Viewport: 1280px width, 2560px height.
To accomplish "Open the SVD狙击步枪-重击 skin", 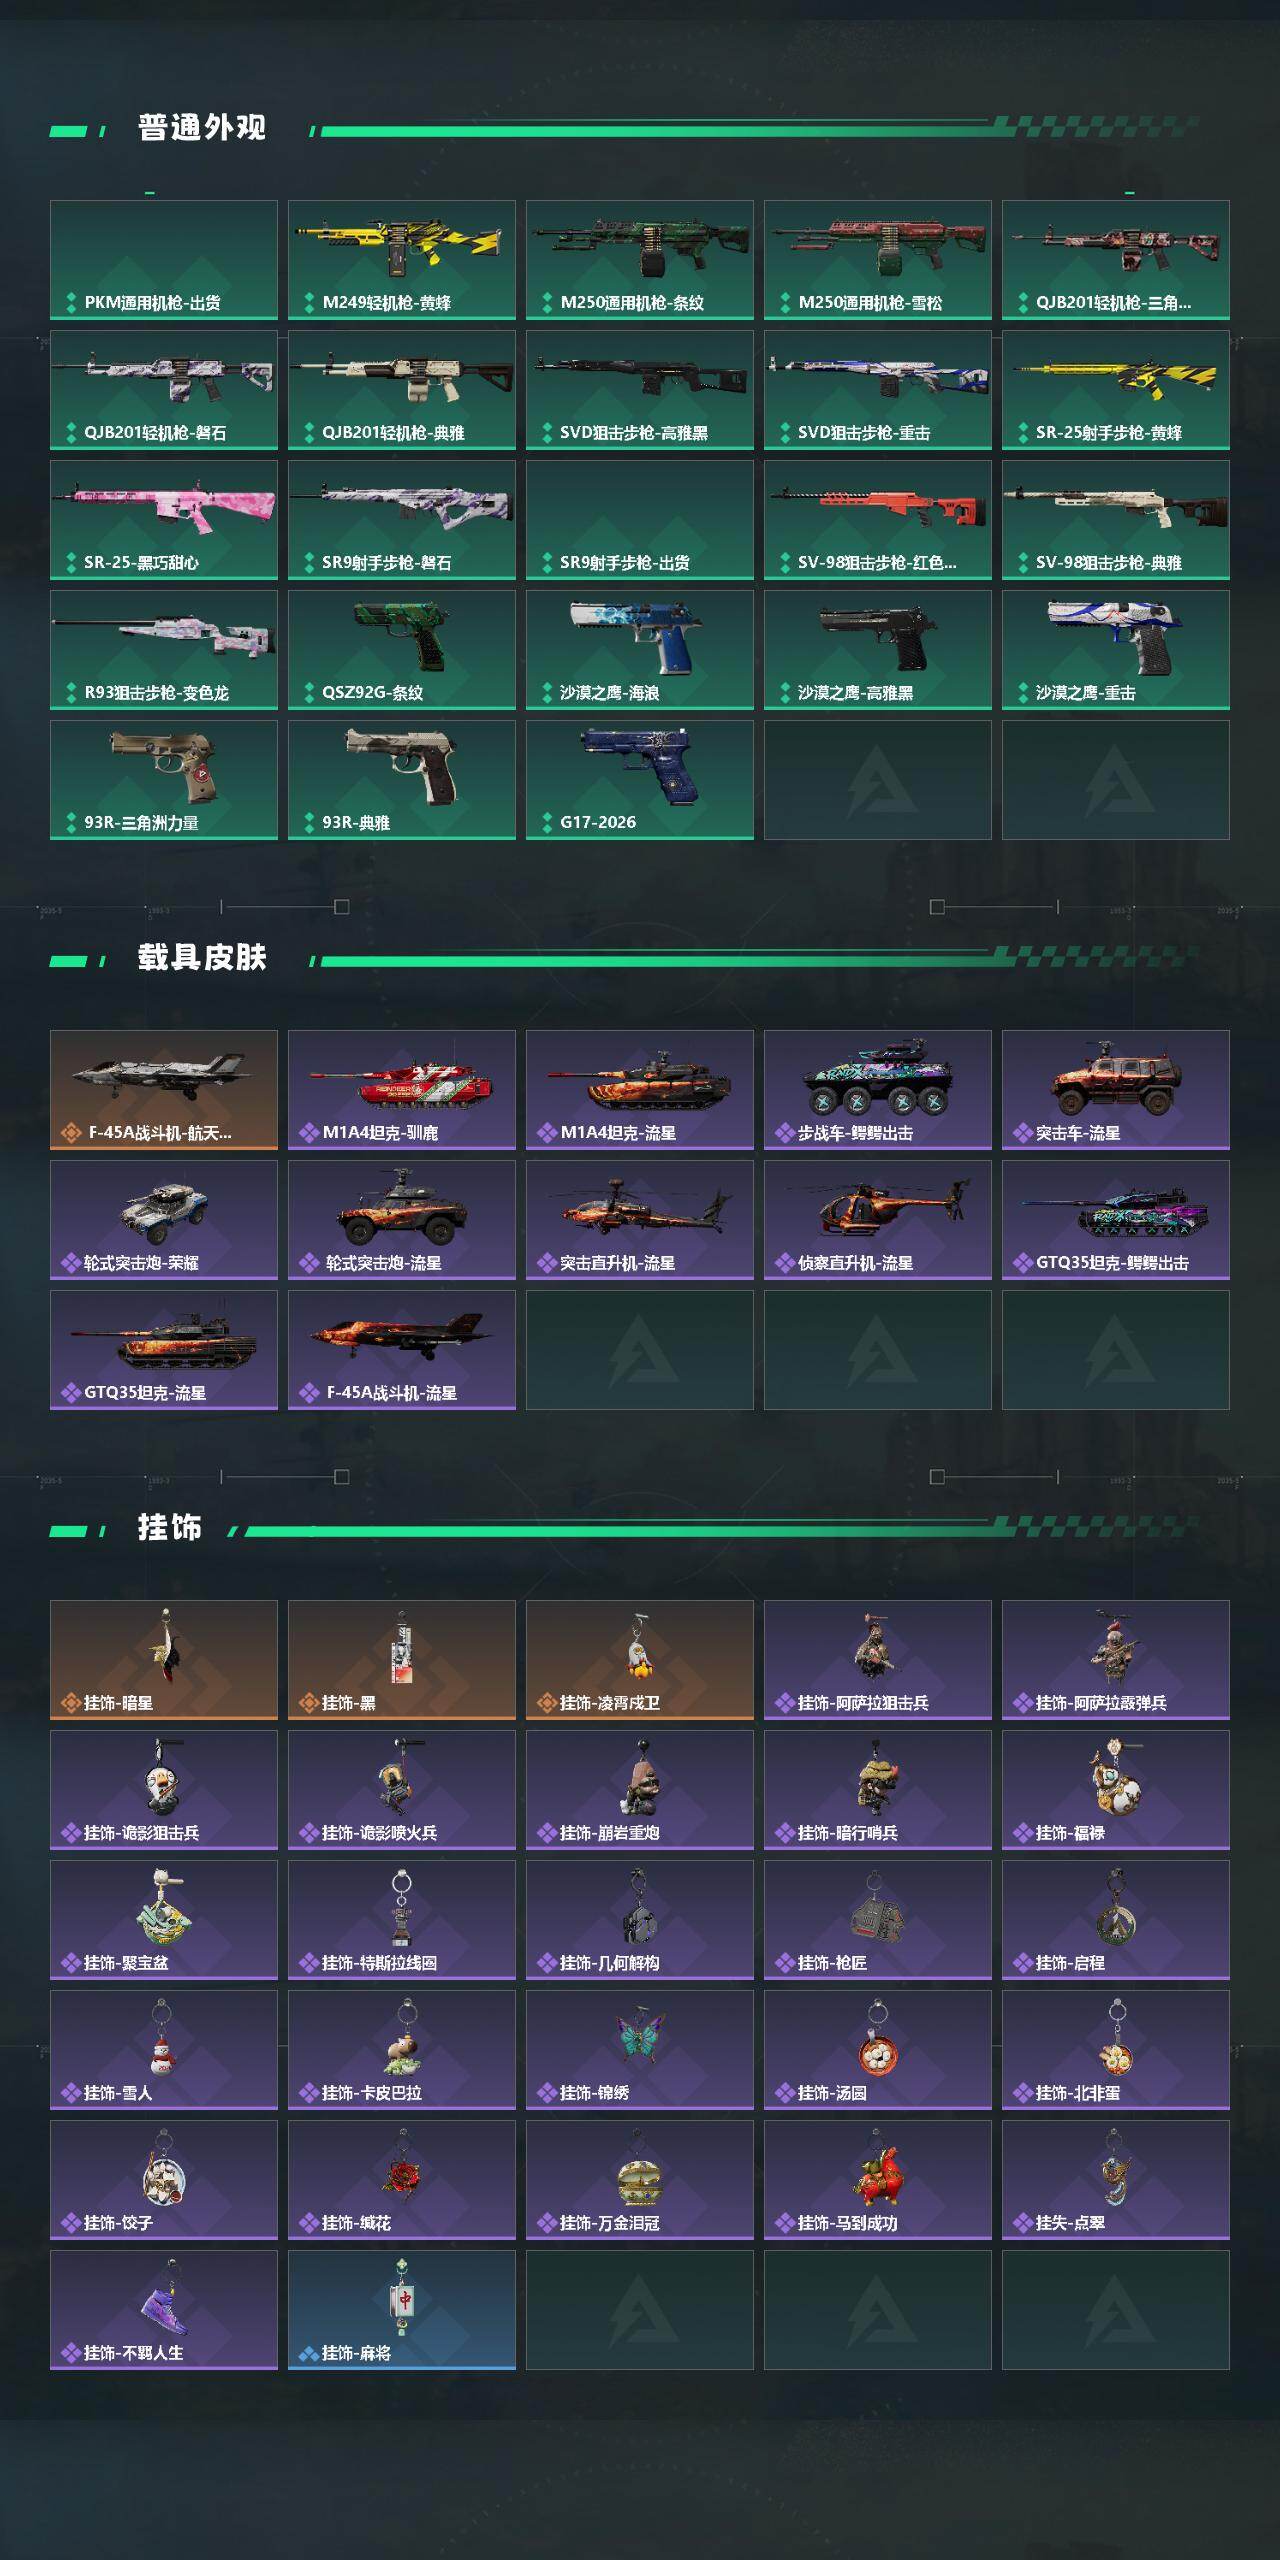I will coord(878,390).
